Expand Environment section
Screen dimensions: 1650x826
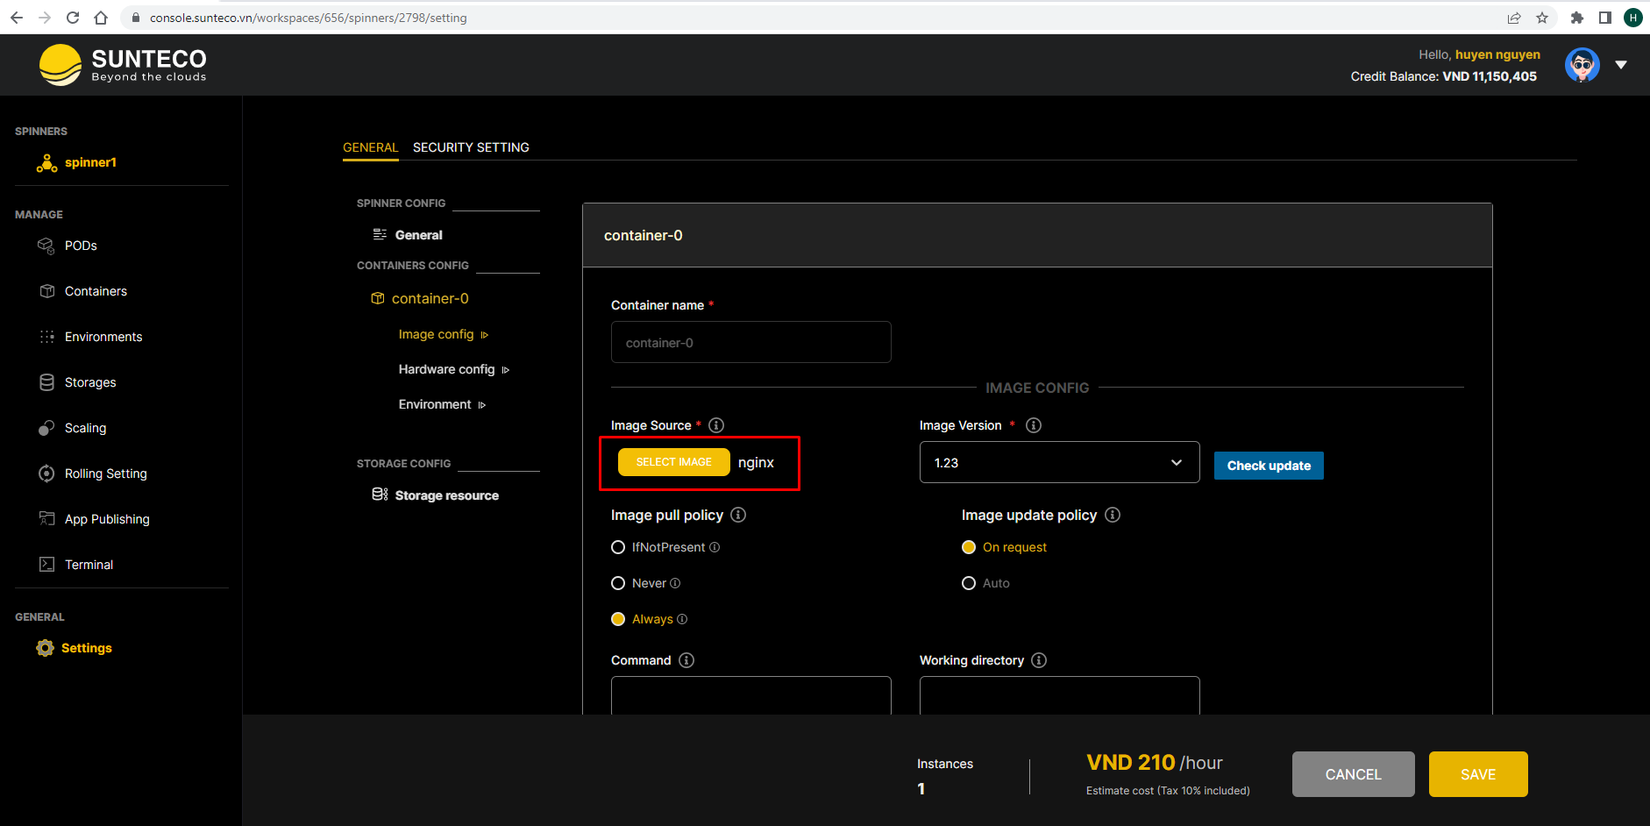click(442, 404)
